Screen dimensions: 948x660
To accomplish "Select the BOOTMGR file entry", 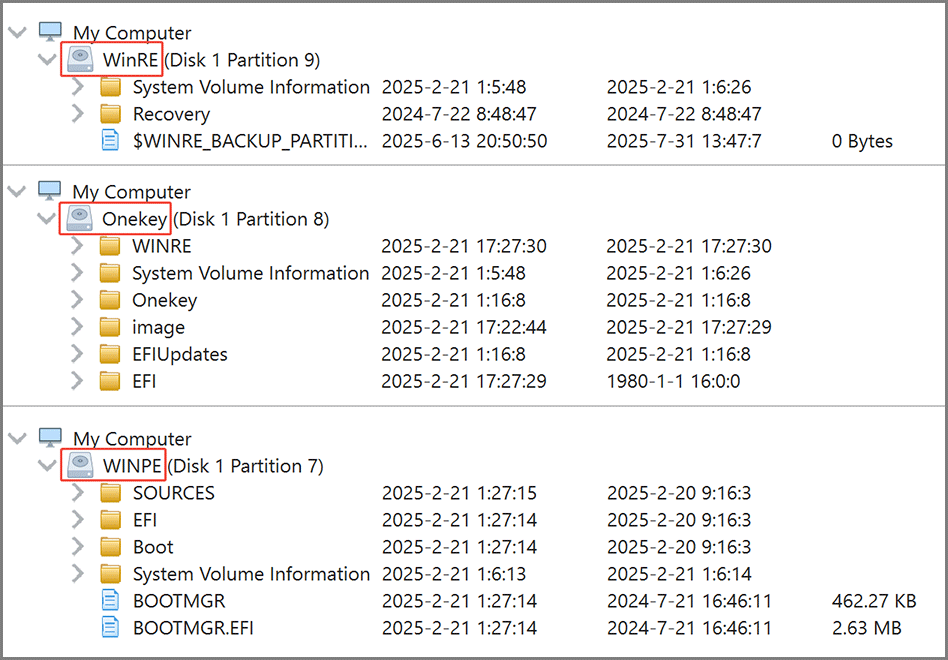I will coord(179,601).
